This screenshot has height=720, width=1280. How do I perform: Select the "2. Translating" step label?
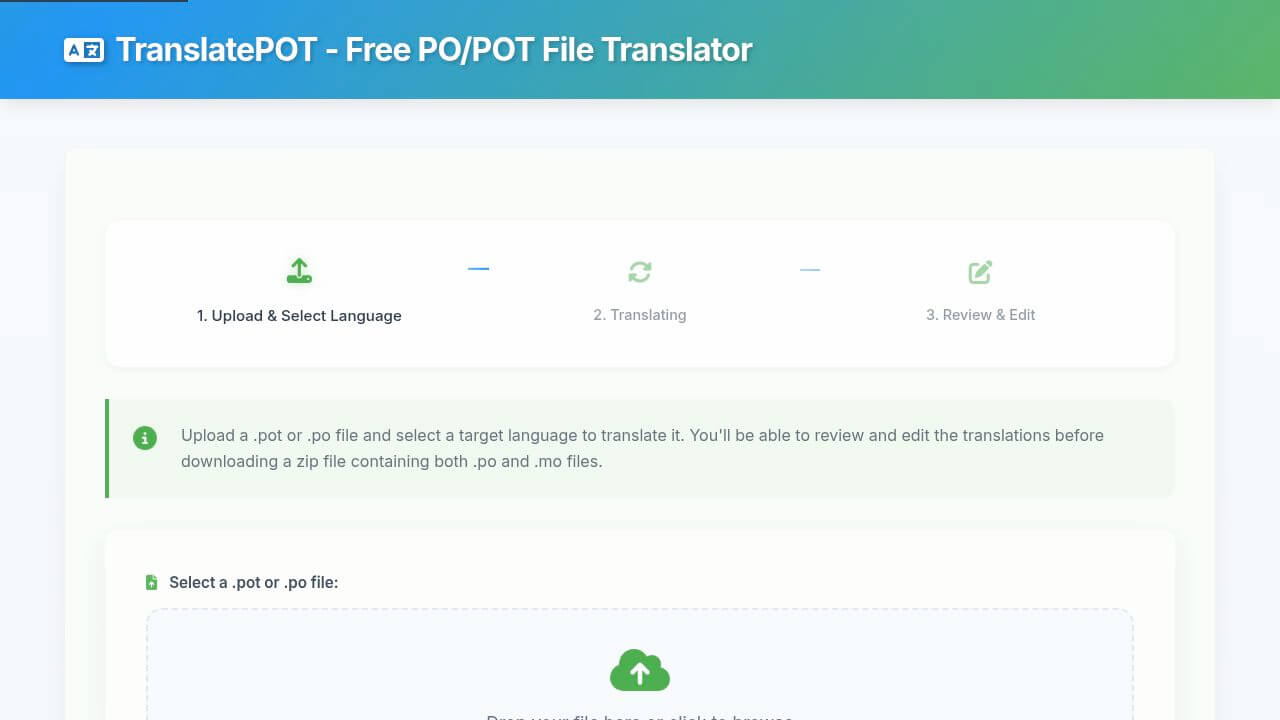click(640, 314)
